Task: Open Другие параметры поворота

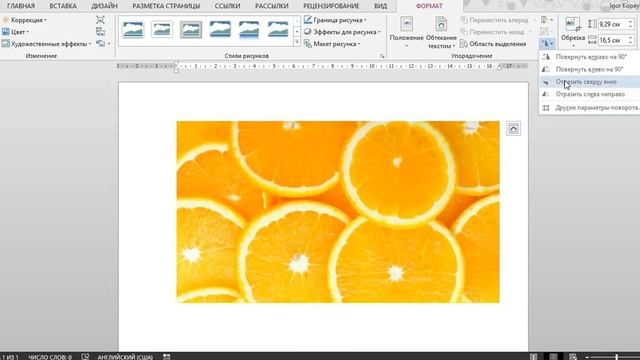Action: click(x=590, y=108)
